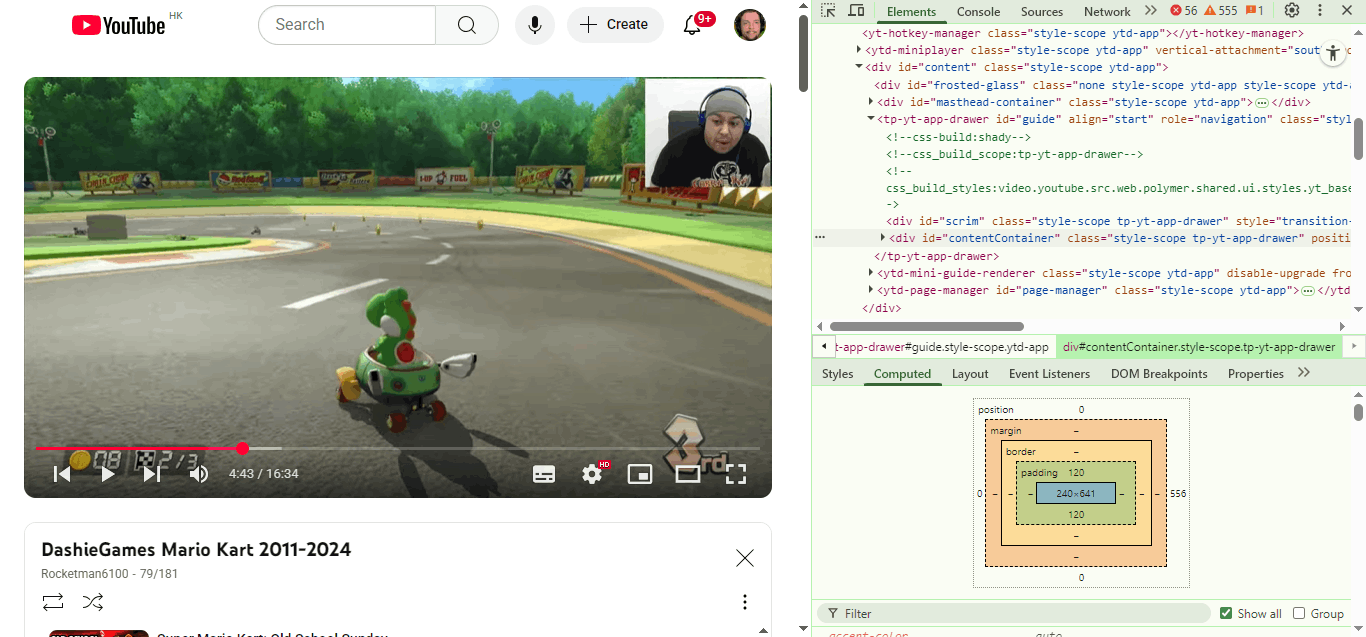Open the player settings gear
1366x637 pixels.
pyautogui.click(x=592, y=474)
